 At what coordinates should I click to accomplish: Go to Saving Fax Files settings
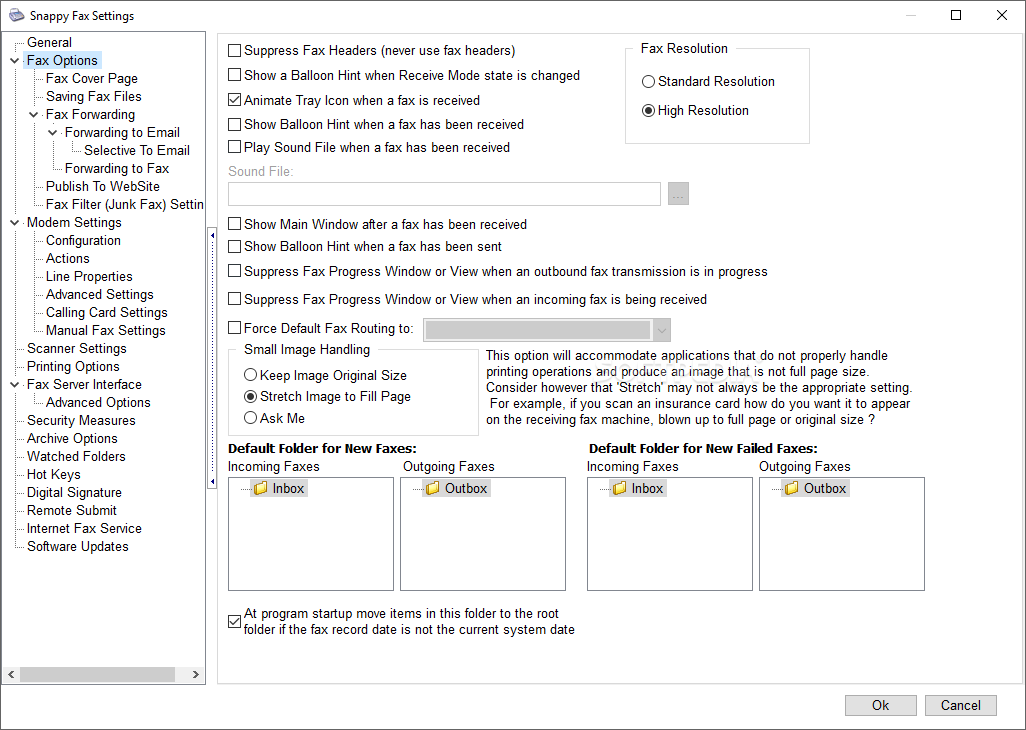click(94, 96)
